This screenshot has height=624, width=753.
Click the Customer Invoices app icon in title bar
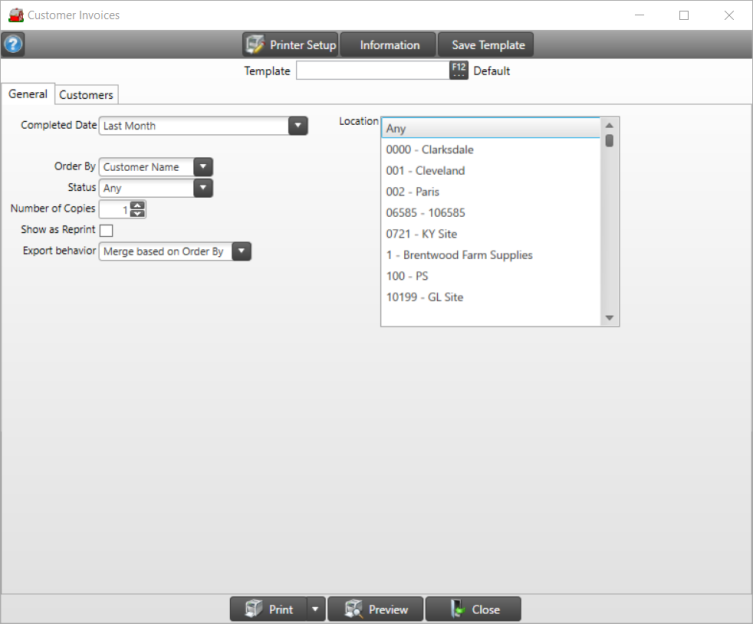14,15
